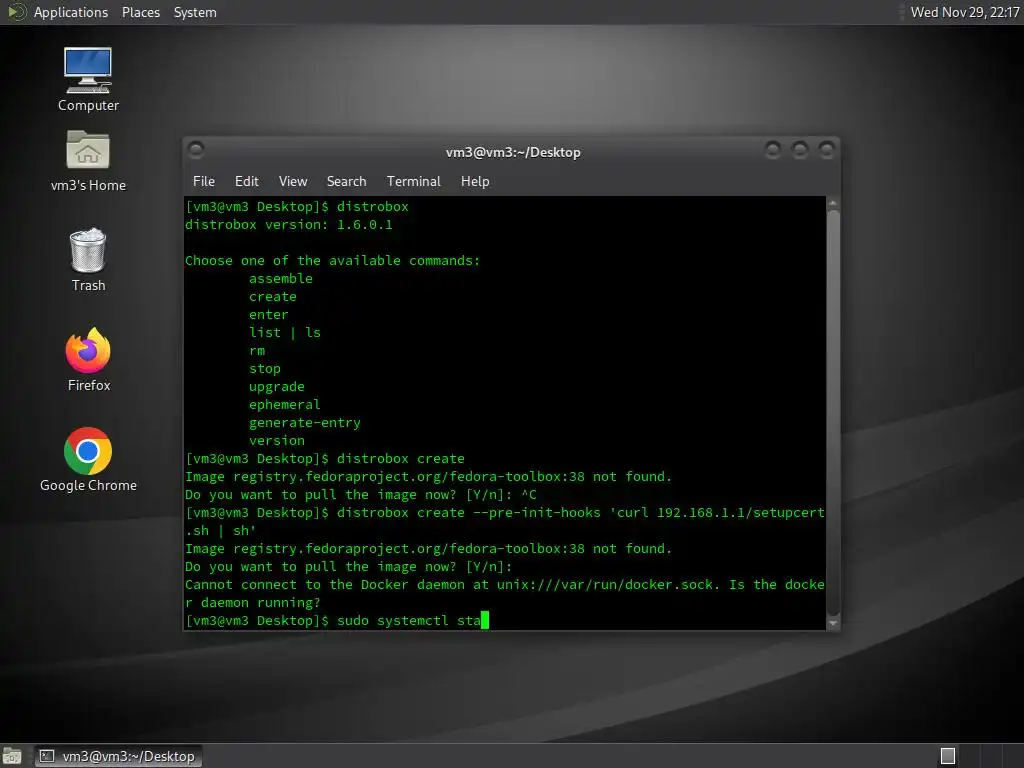Click the terminal scrollbar up arrow
Viewport: 1024px width, 768px height.
833,204
